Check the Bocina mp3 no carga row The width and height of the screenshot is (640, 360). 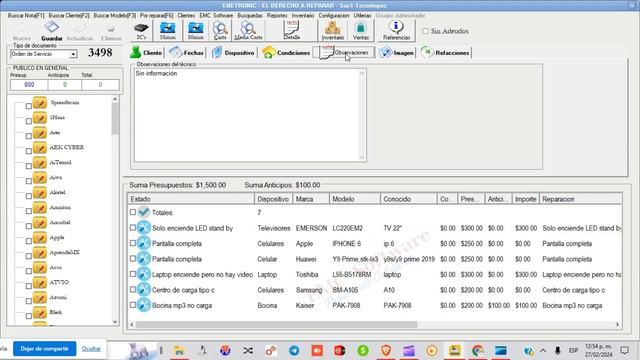133,305
